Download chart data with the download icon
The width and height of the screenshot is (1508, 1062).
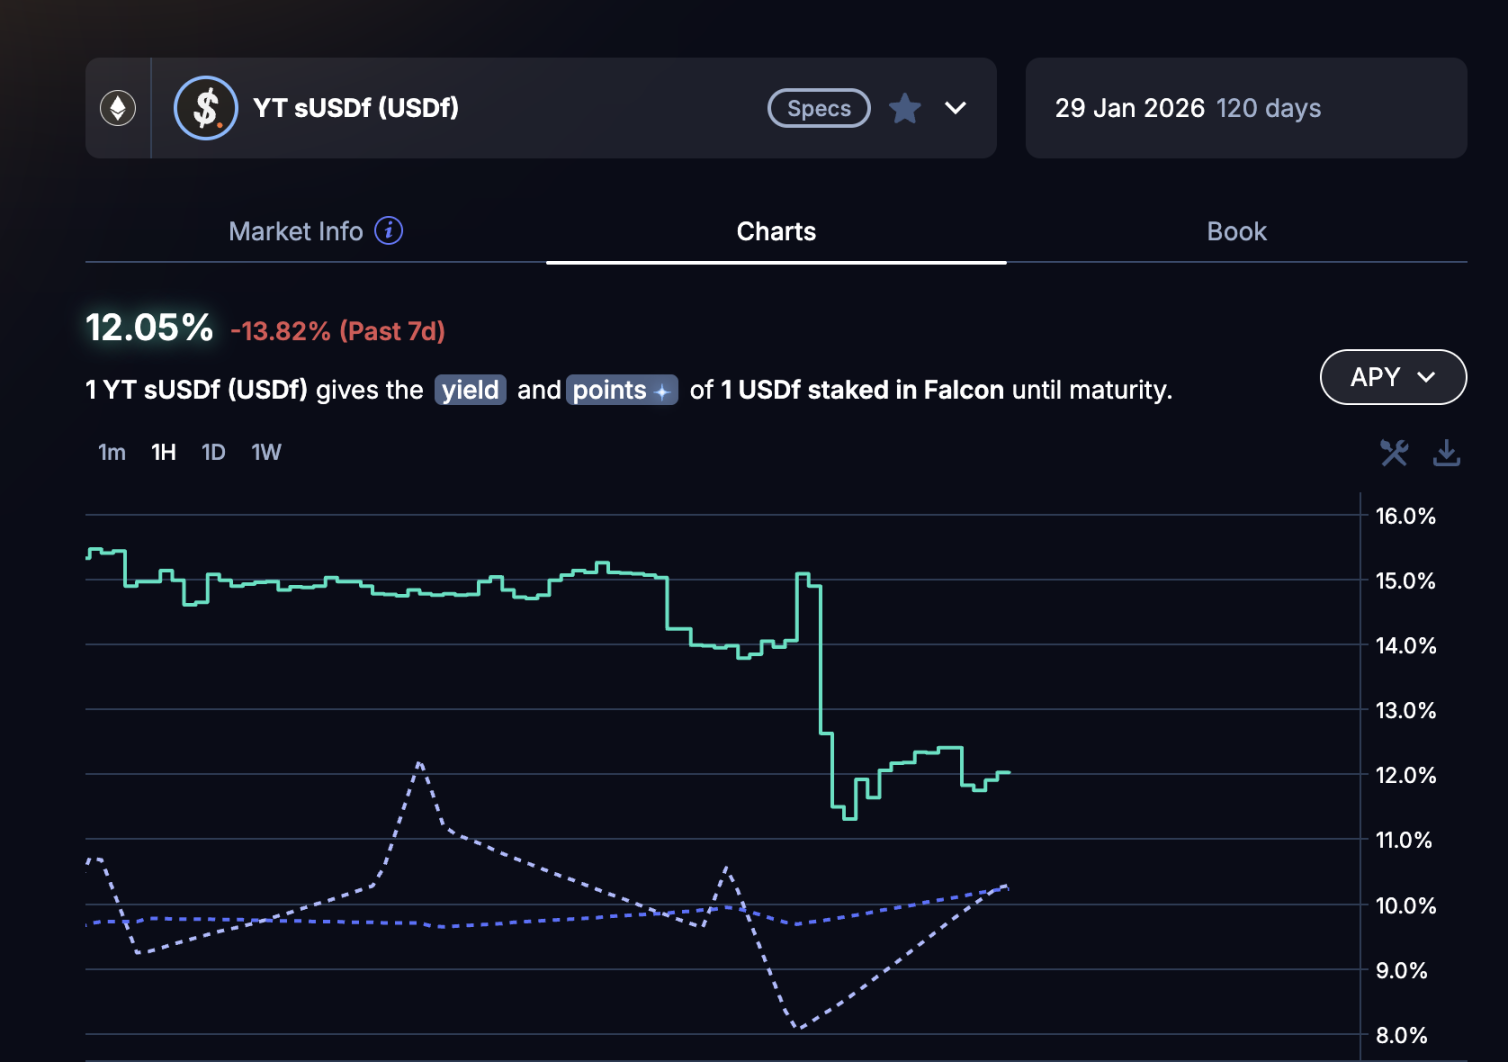coord(1446,453)
